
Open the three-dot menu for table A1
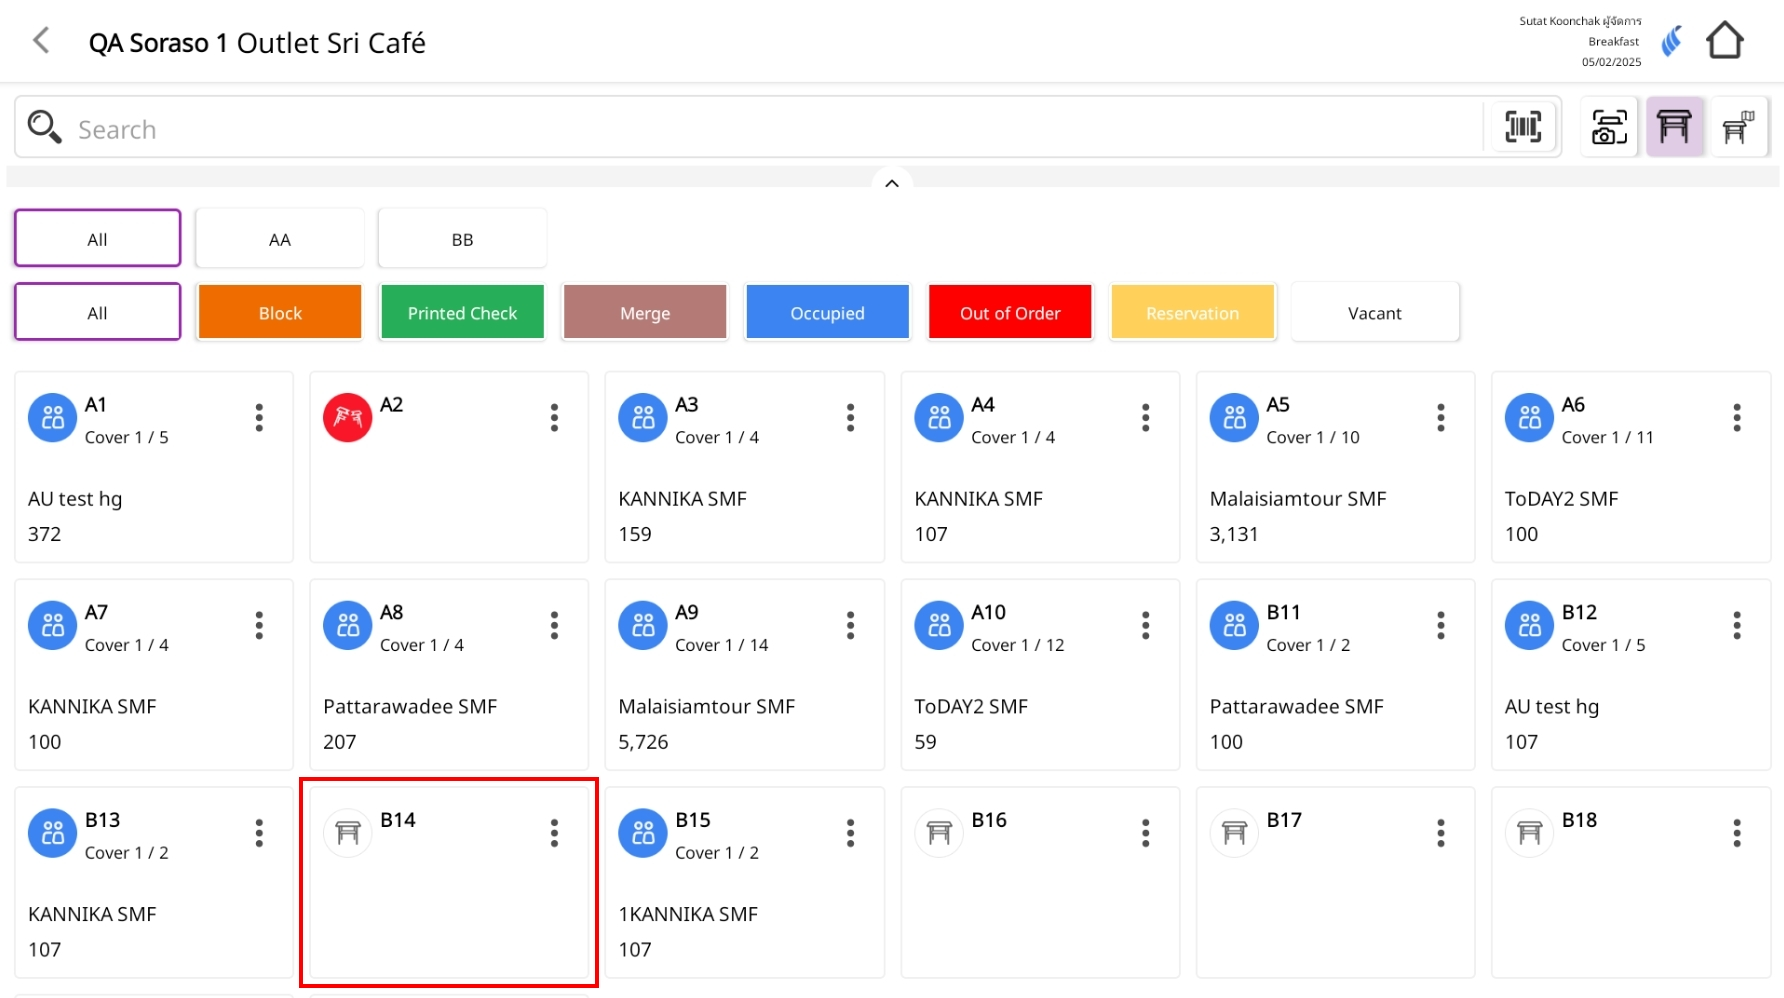coord(259,418)
